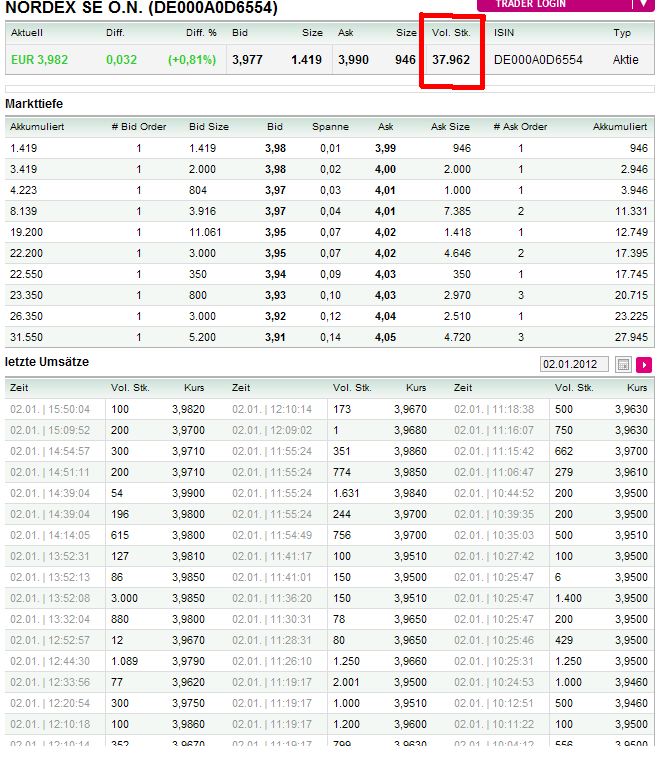This screenshot has height=762, width=665.
Task: Click trade price 3,9610 at 11:06:47
Action: point(631,472)
